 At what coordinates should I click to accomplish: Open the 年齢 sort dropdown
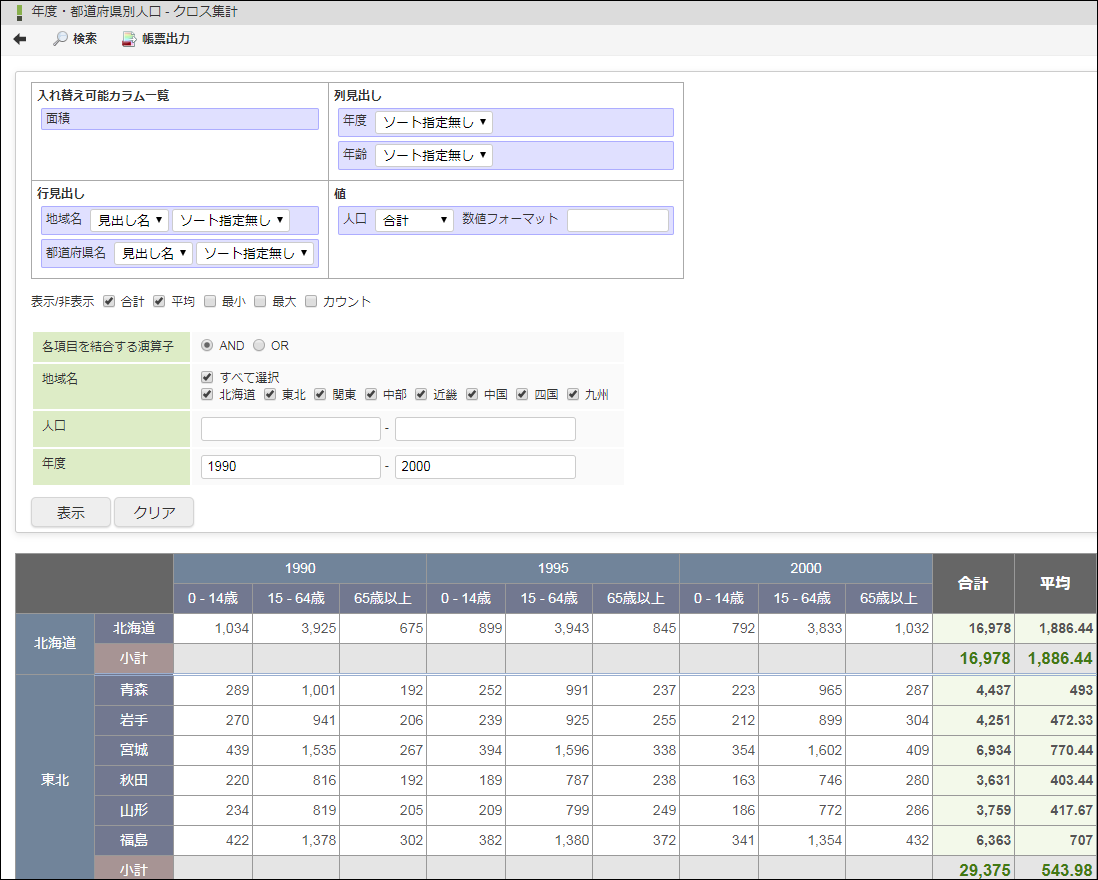click(x=434, y=156)
